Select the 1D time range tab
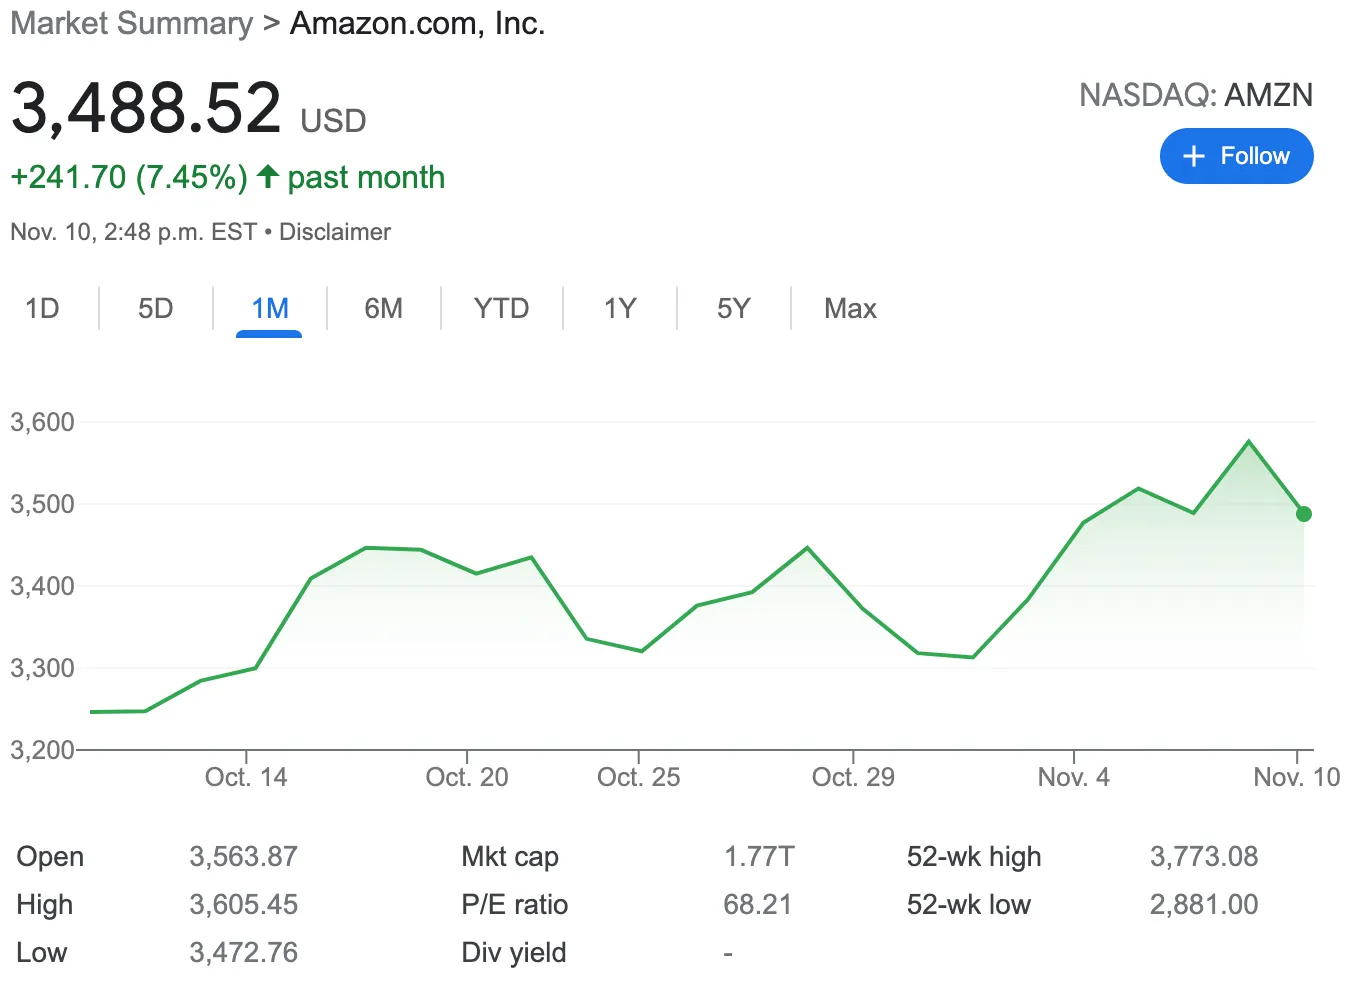The width and height of the screenshot is (1354, 996). [42, 308]
